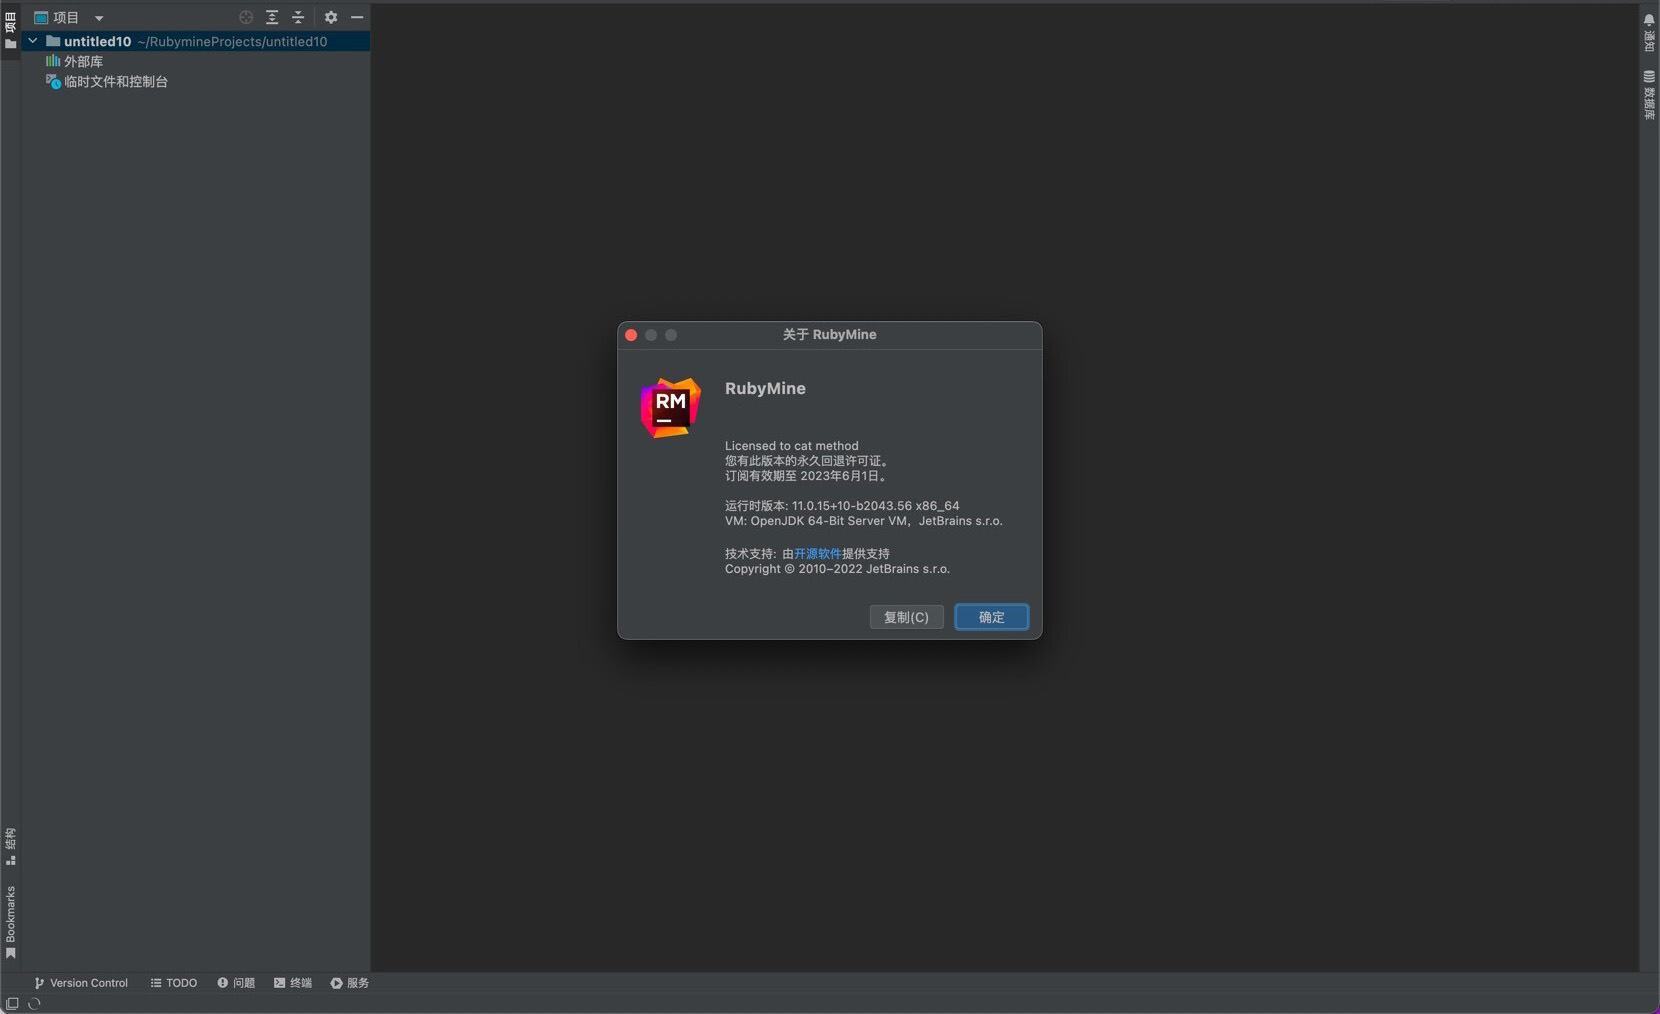Click the RubyMine heading in the dialog
The height and width of the screenshot is (1014, 1660).
tap(765, 388)
